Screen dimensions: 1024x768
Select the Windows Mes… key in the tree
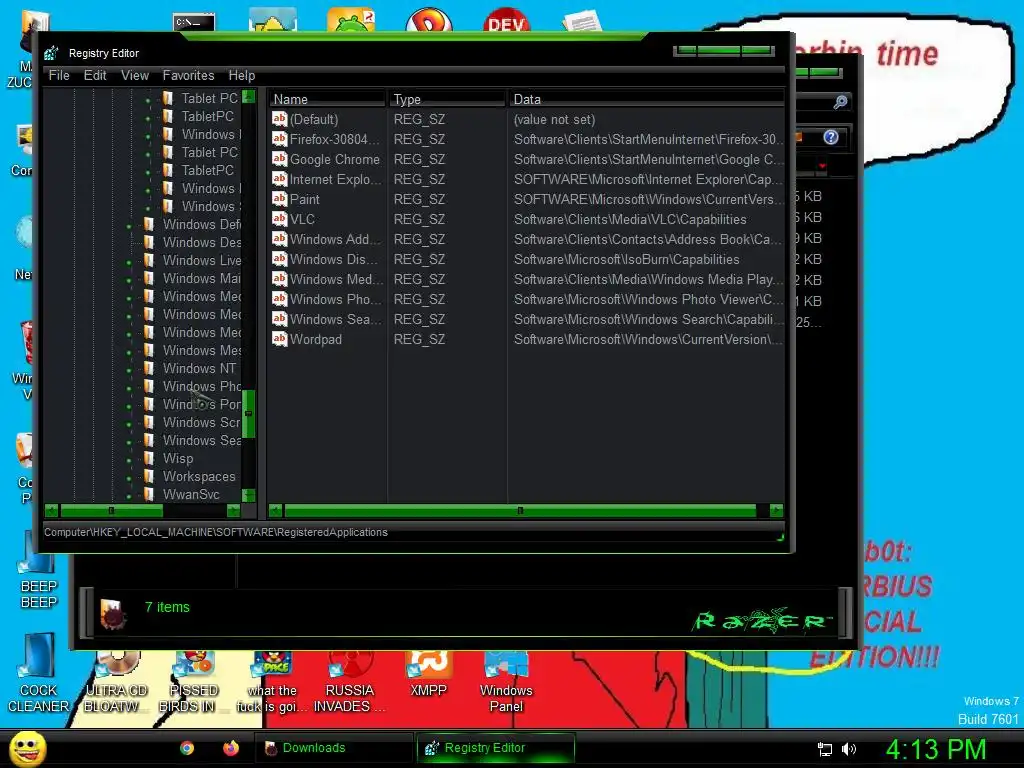point(202,350)
